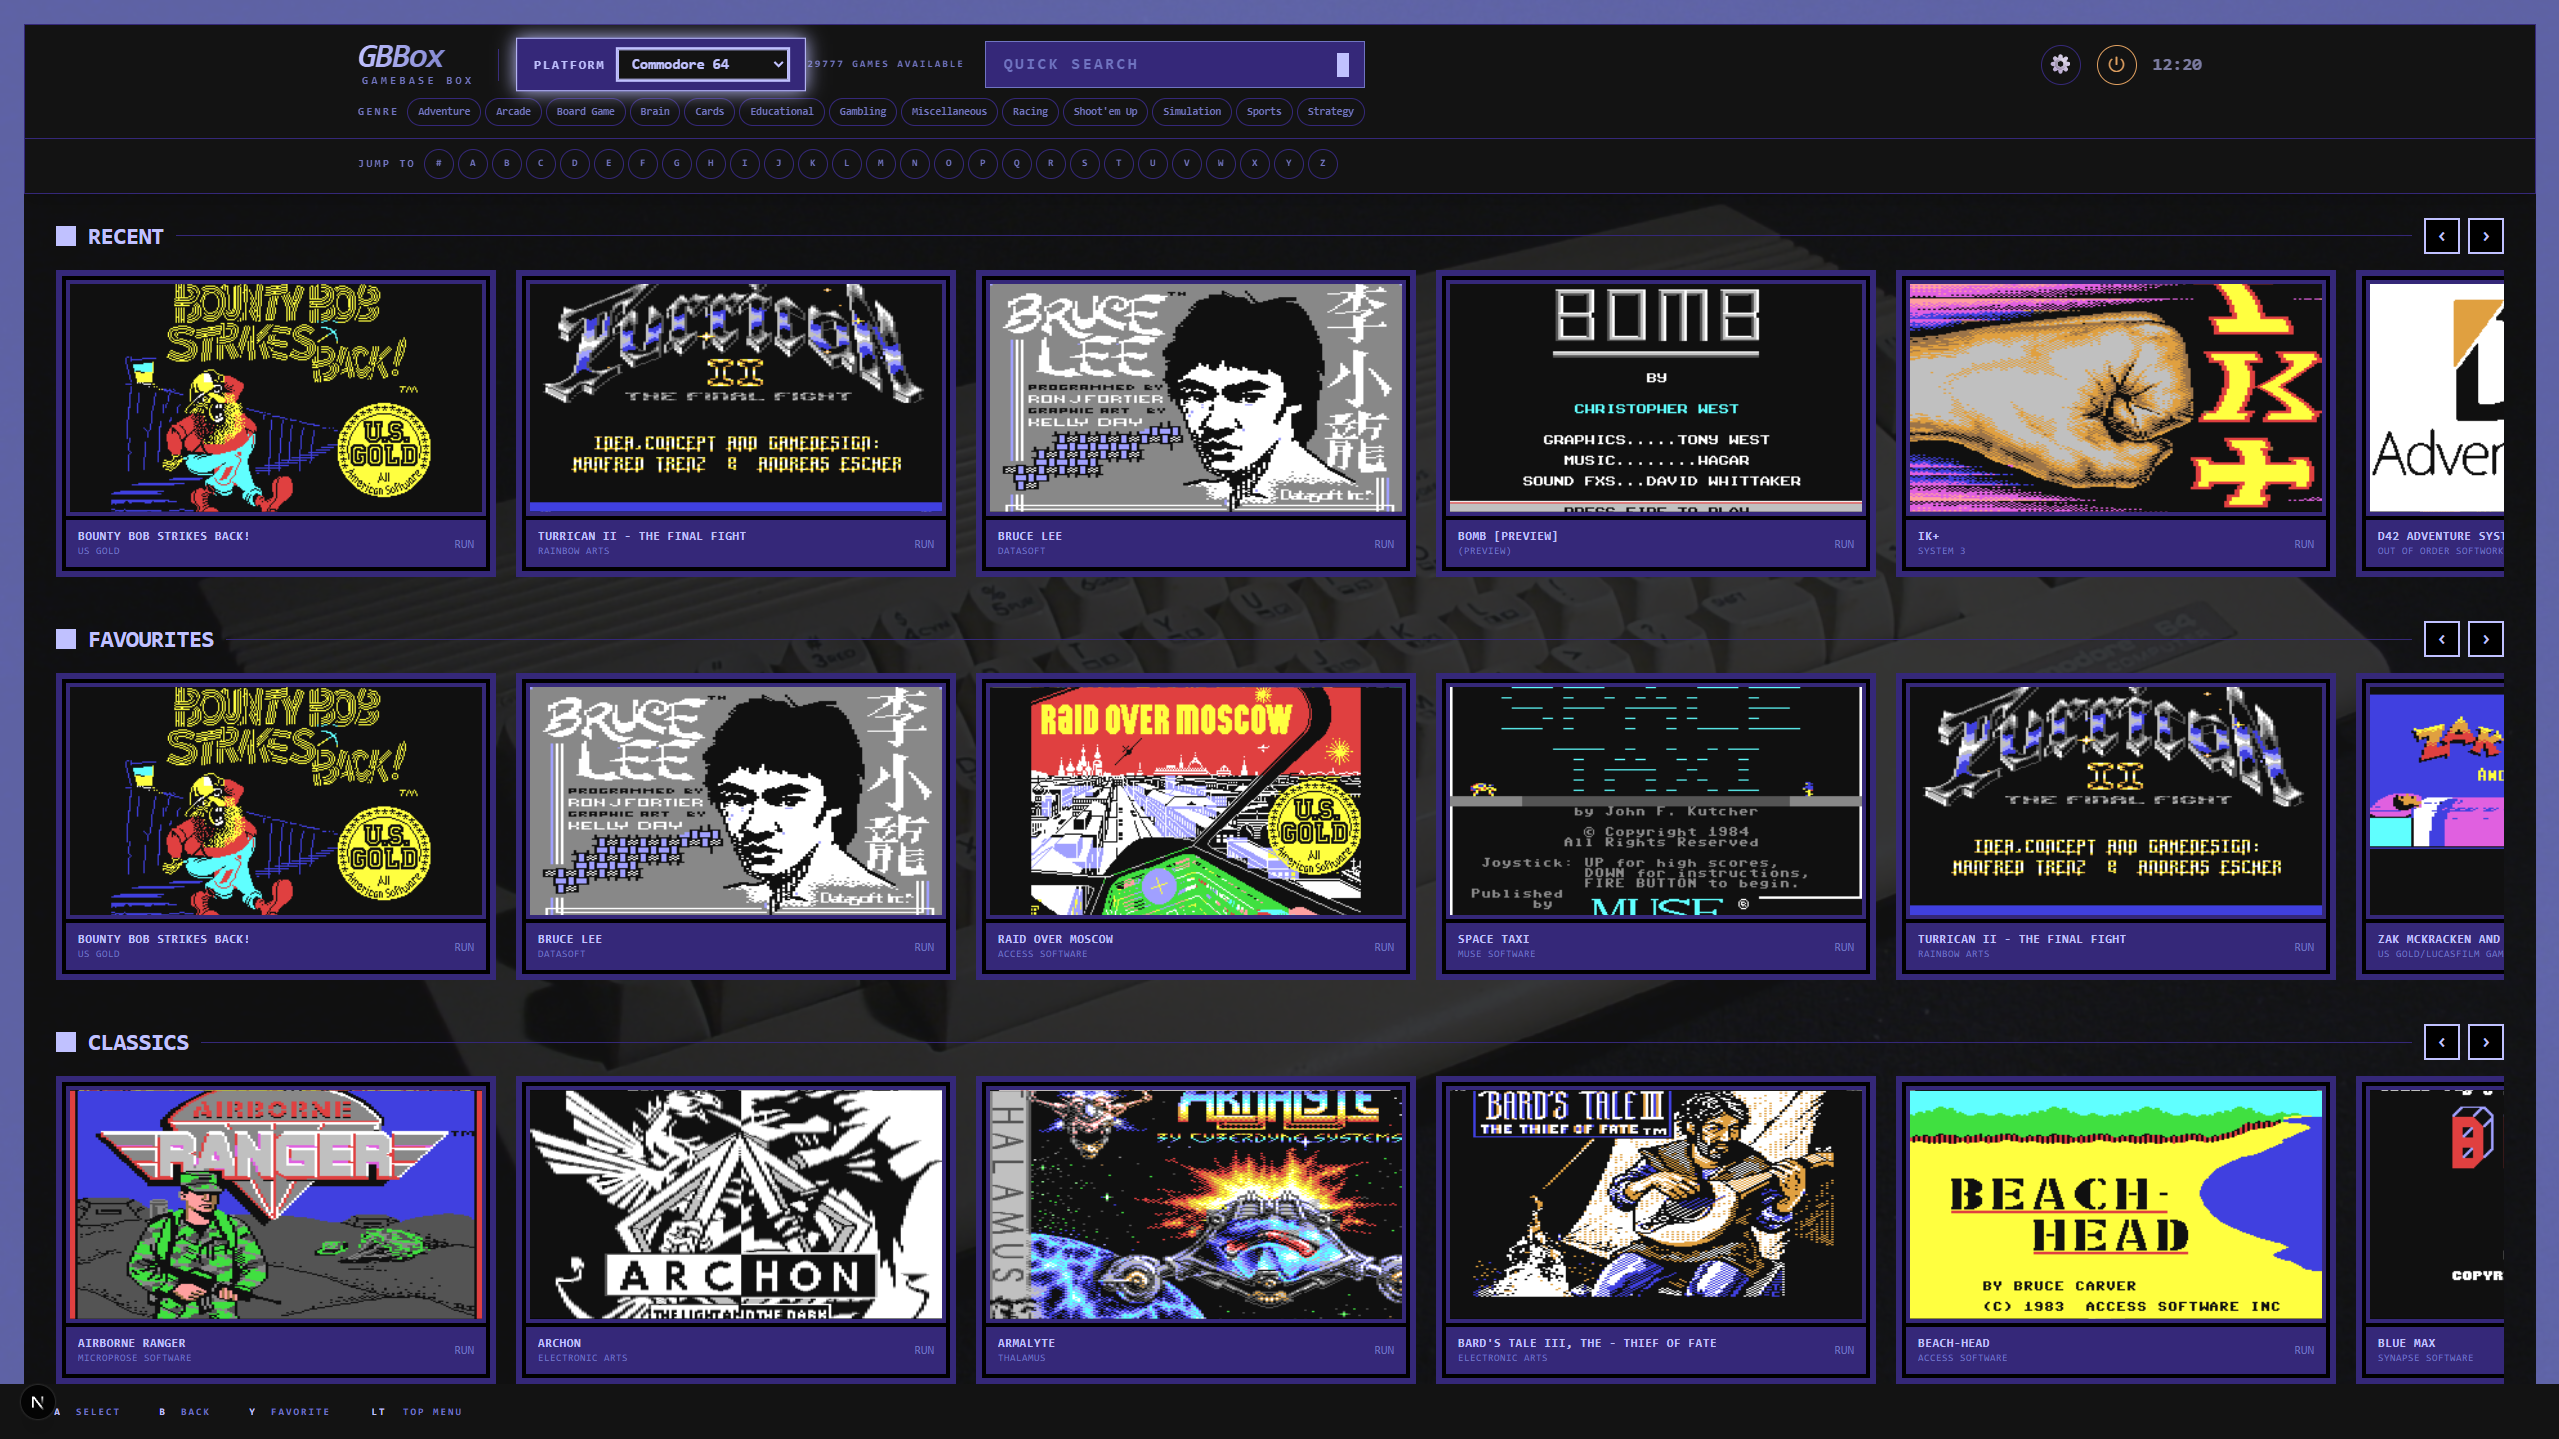Open the settings gear icon
This screenshot has height=1439, width=2559.
click(x=2060, y=64)
